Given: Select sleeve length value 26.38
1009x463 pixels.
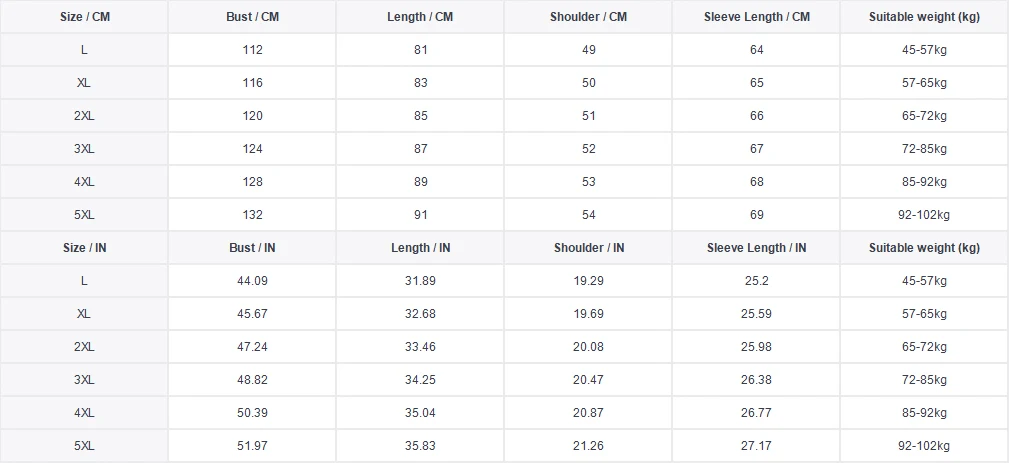Looking at the screenshot, I should click(x=757, y=379).
